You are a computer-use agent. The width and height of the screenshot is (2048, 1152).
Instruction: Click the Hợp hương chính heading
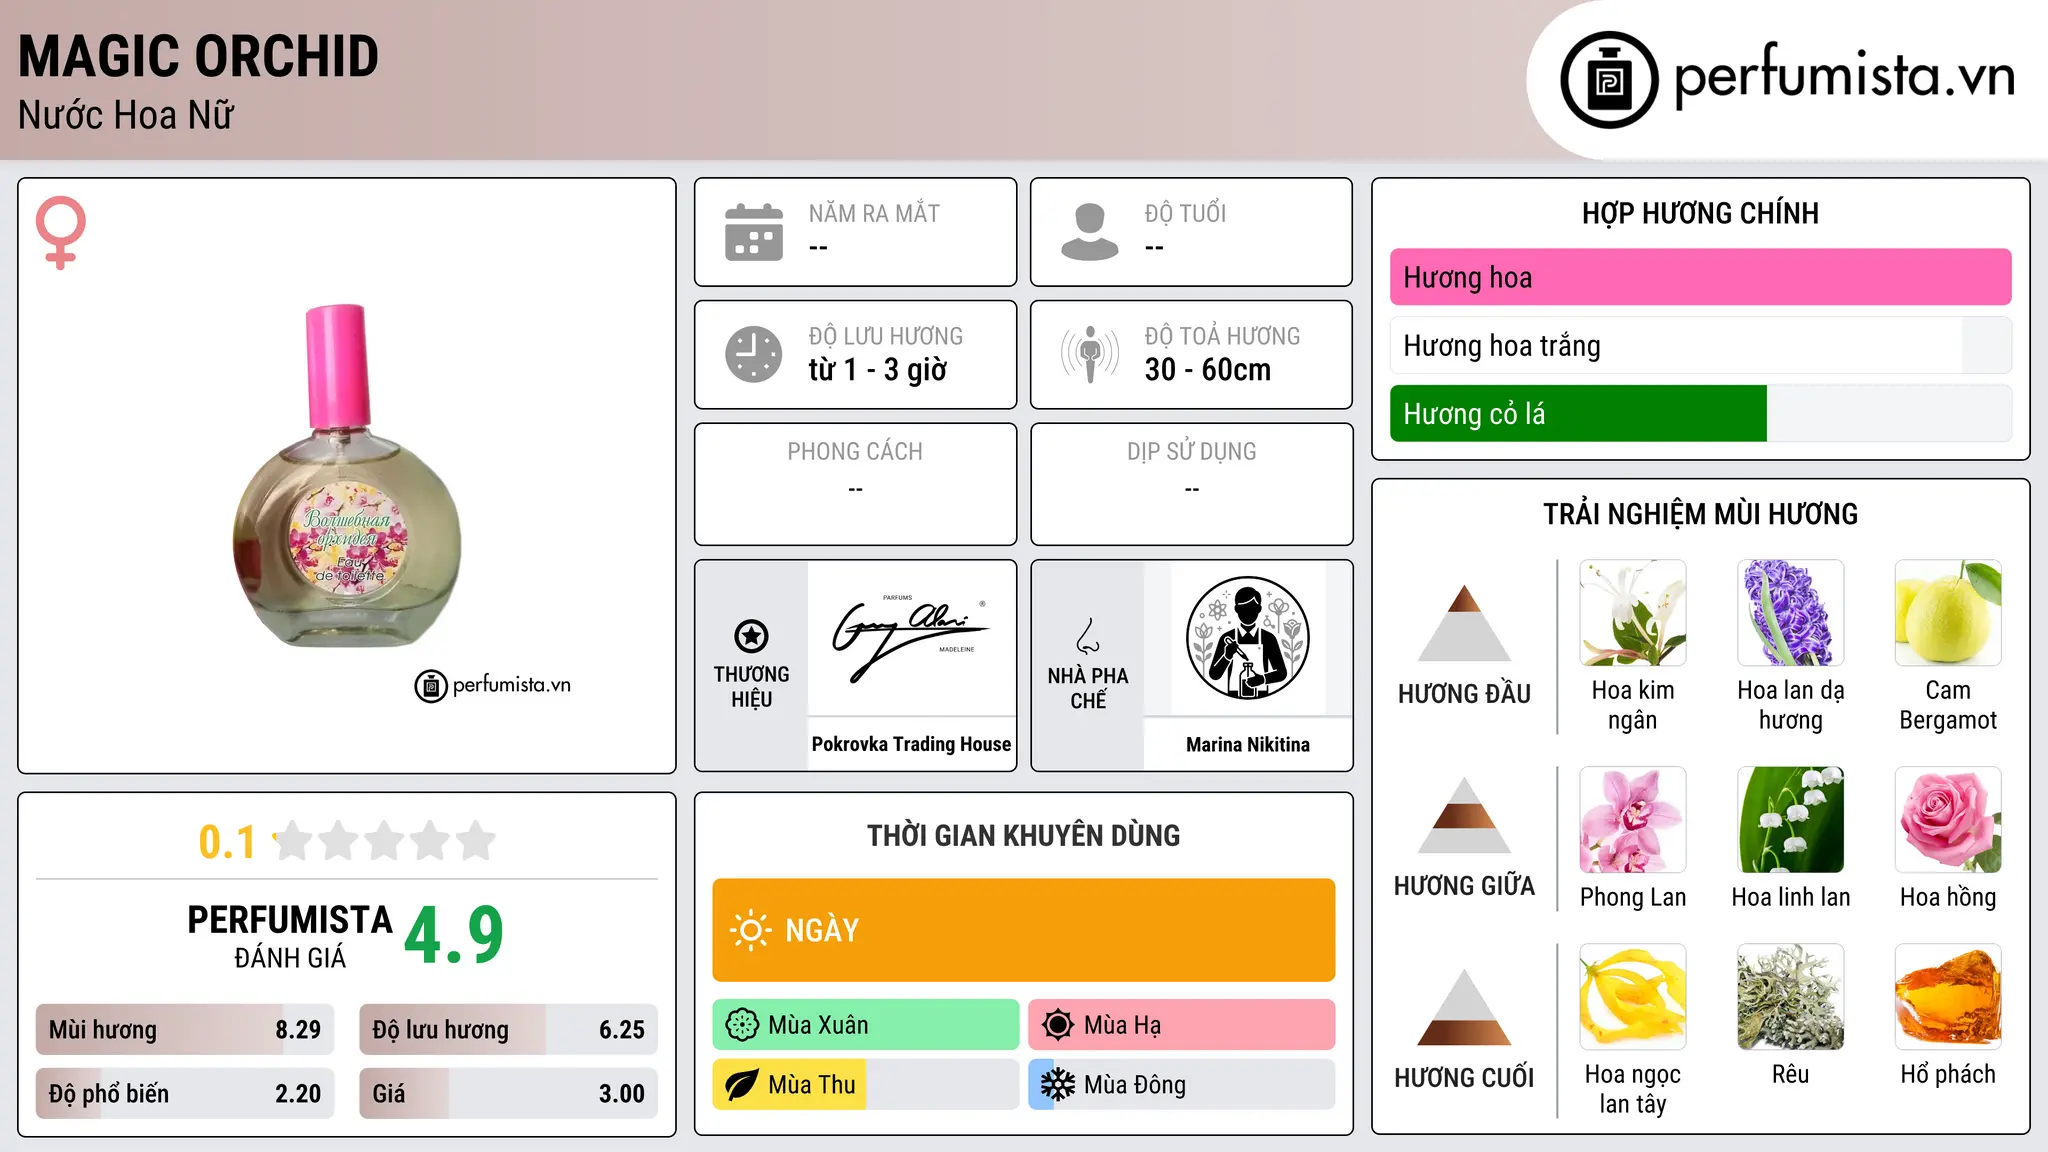[1700, 213]
